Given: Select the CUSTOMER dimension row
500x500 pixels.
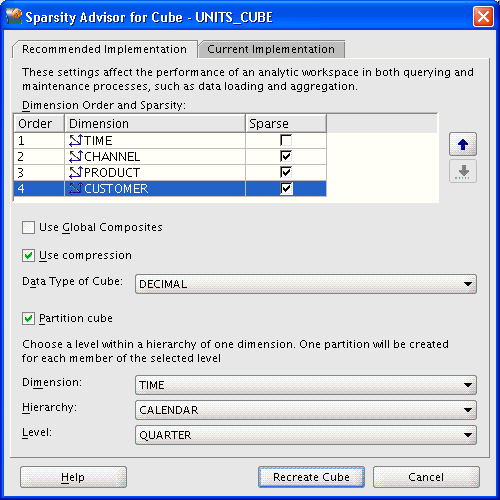Looking at the screenshot, I should [x=170, y=188].
